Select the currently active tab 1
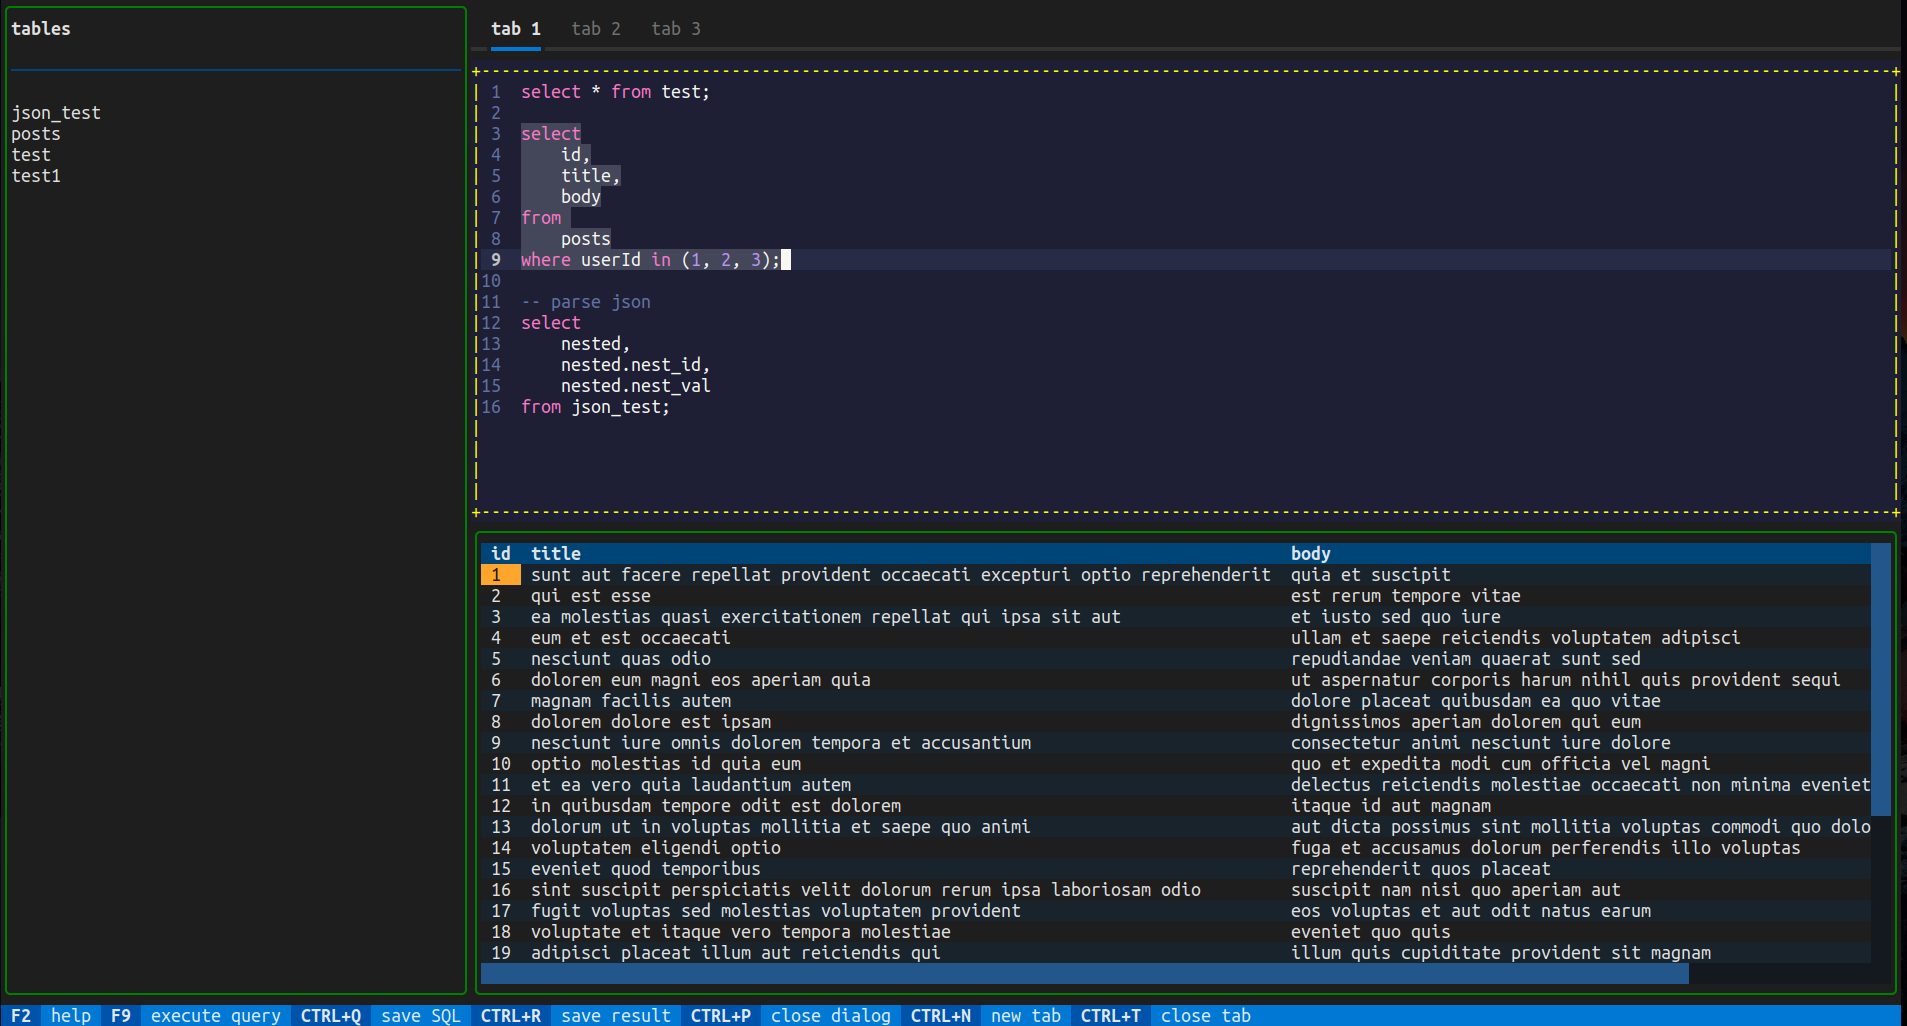 point(515,29)
